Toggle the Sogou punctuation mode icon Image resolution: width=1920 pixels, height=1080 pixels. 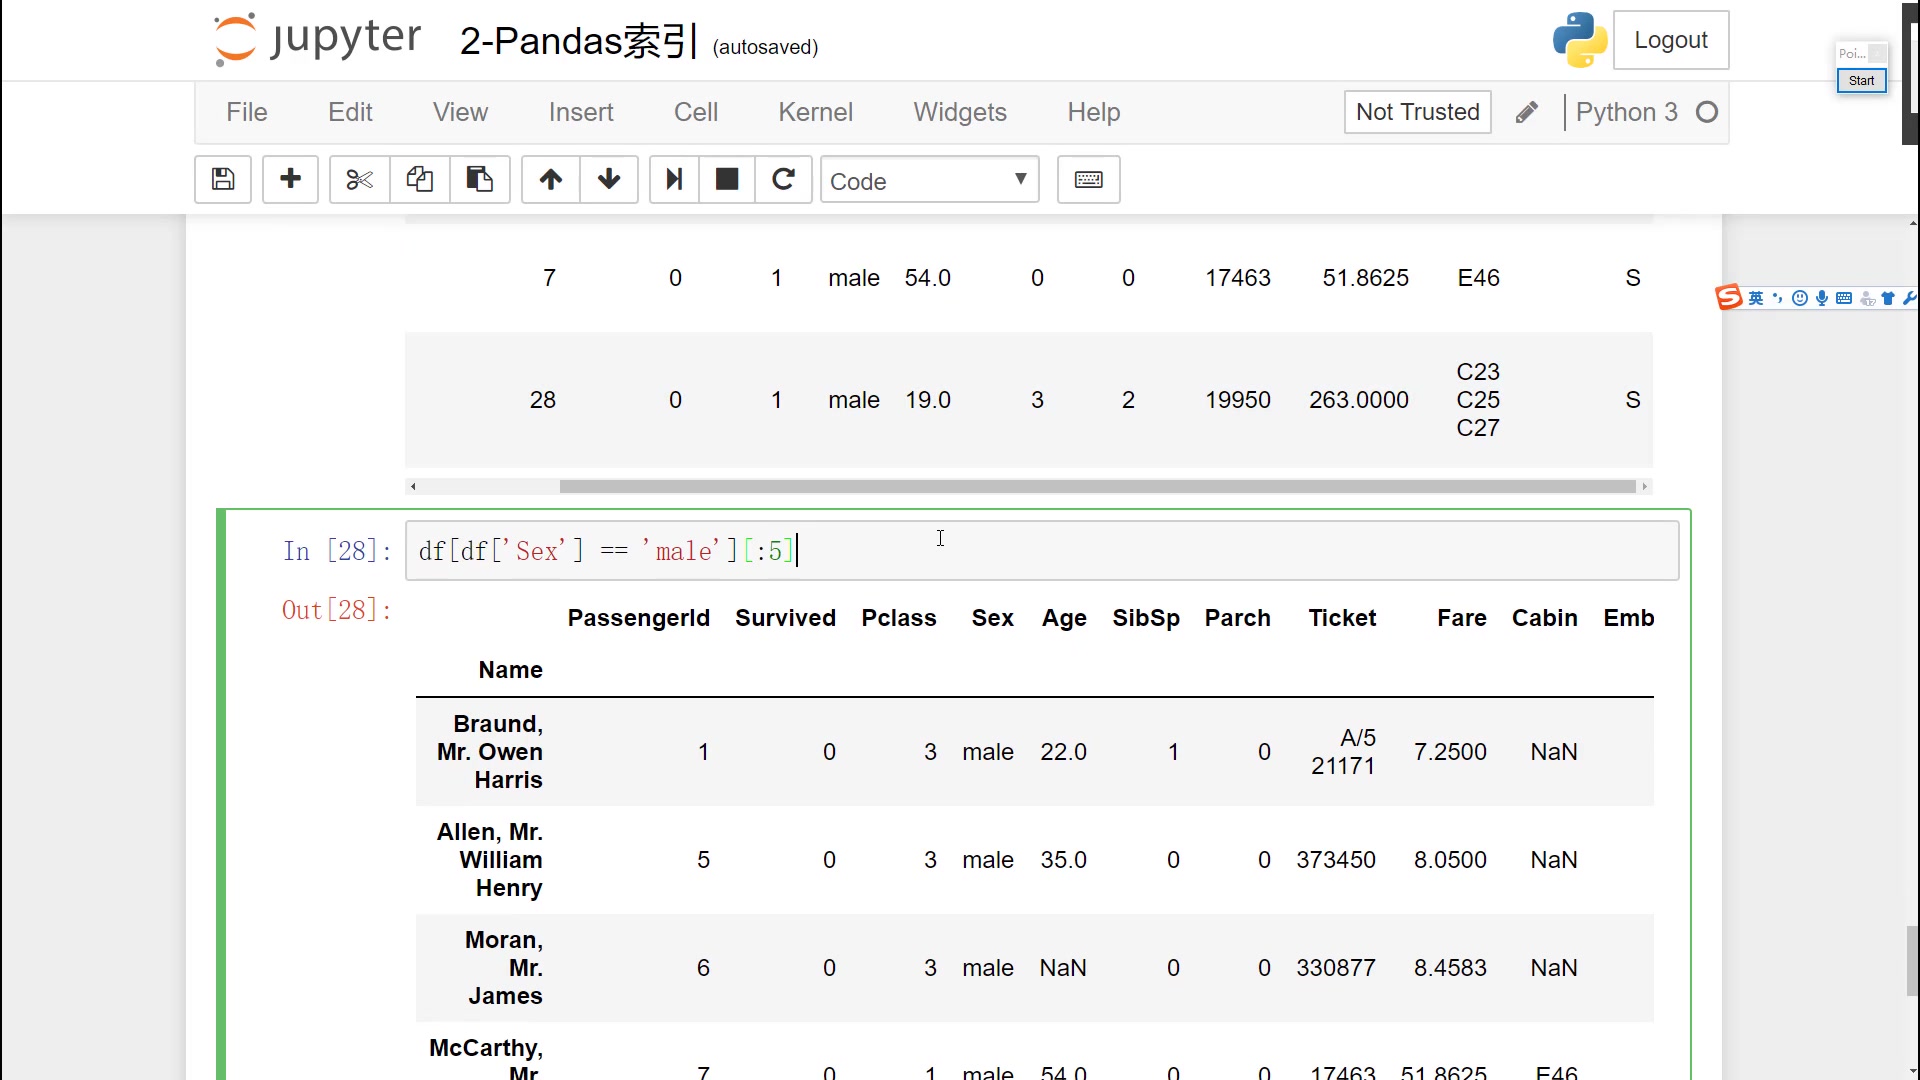pos(1778,298)
